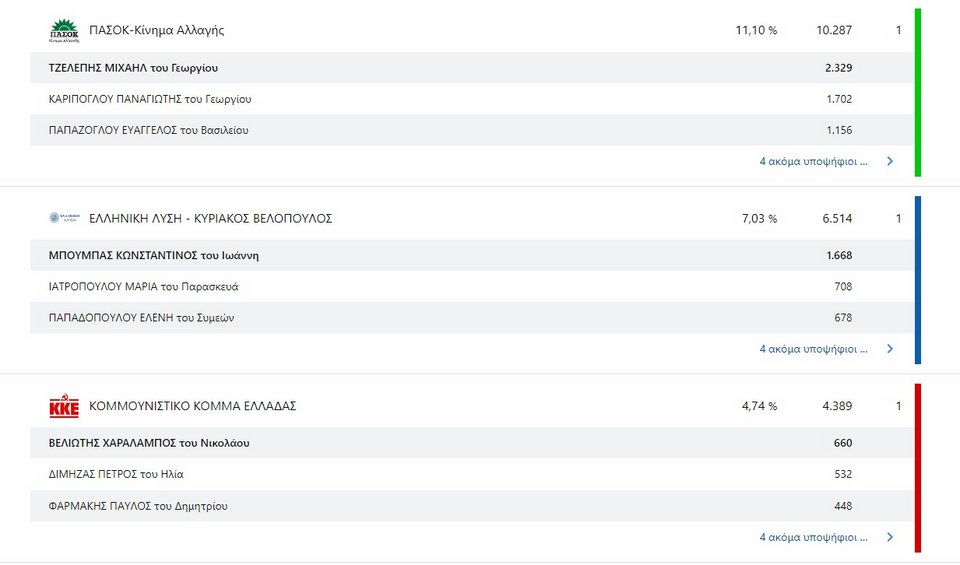Click the KKE party logo

(x=64, y=406)
